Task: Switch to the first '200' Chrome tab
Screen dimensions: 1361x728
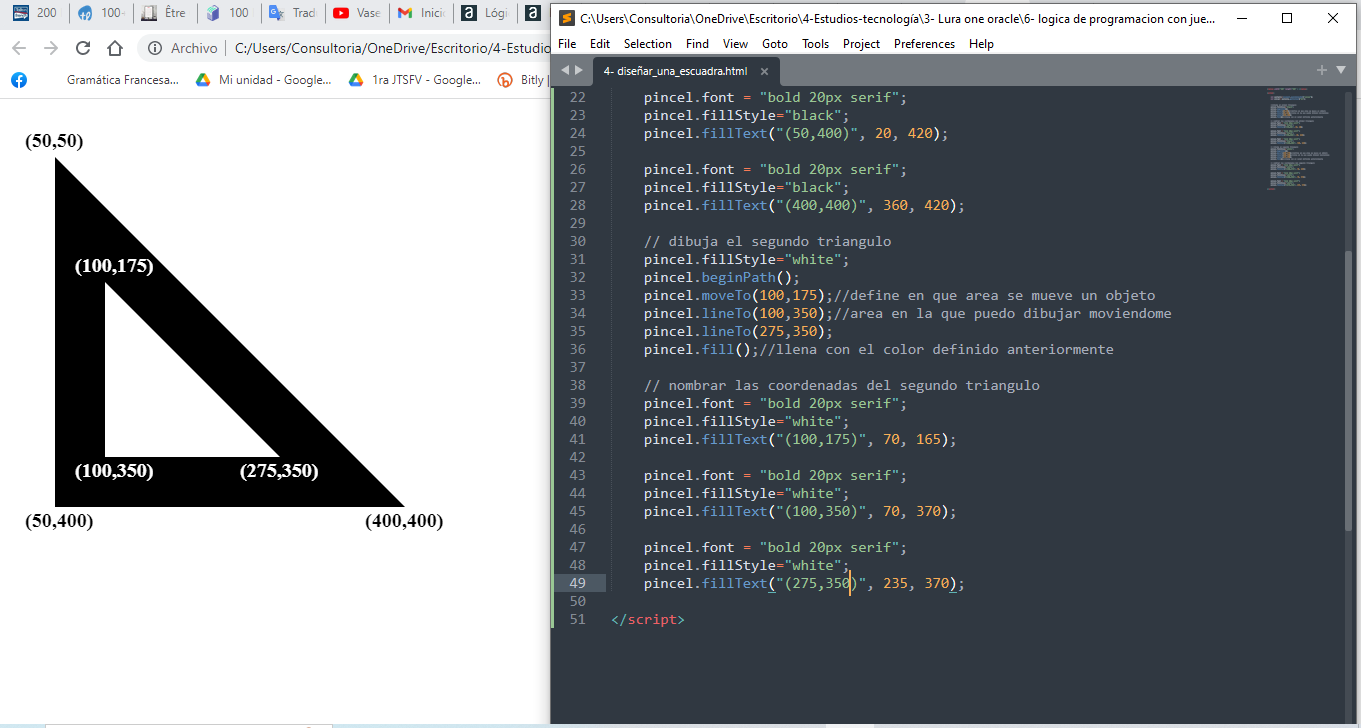Action: pos(36,13)
